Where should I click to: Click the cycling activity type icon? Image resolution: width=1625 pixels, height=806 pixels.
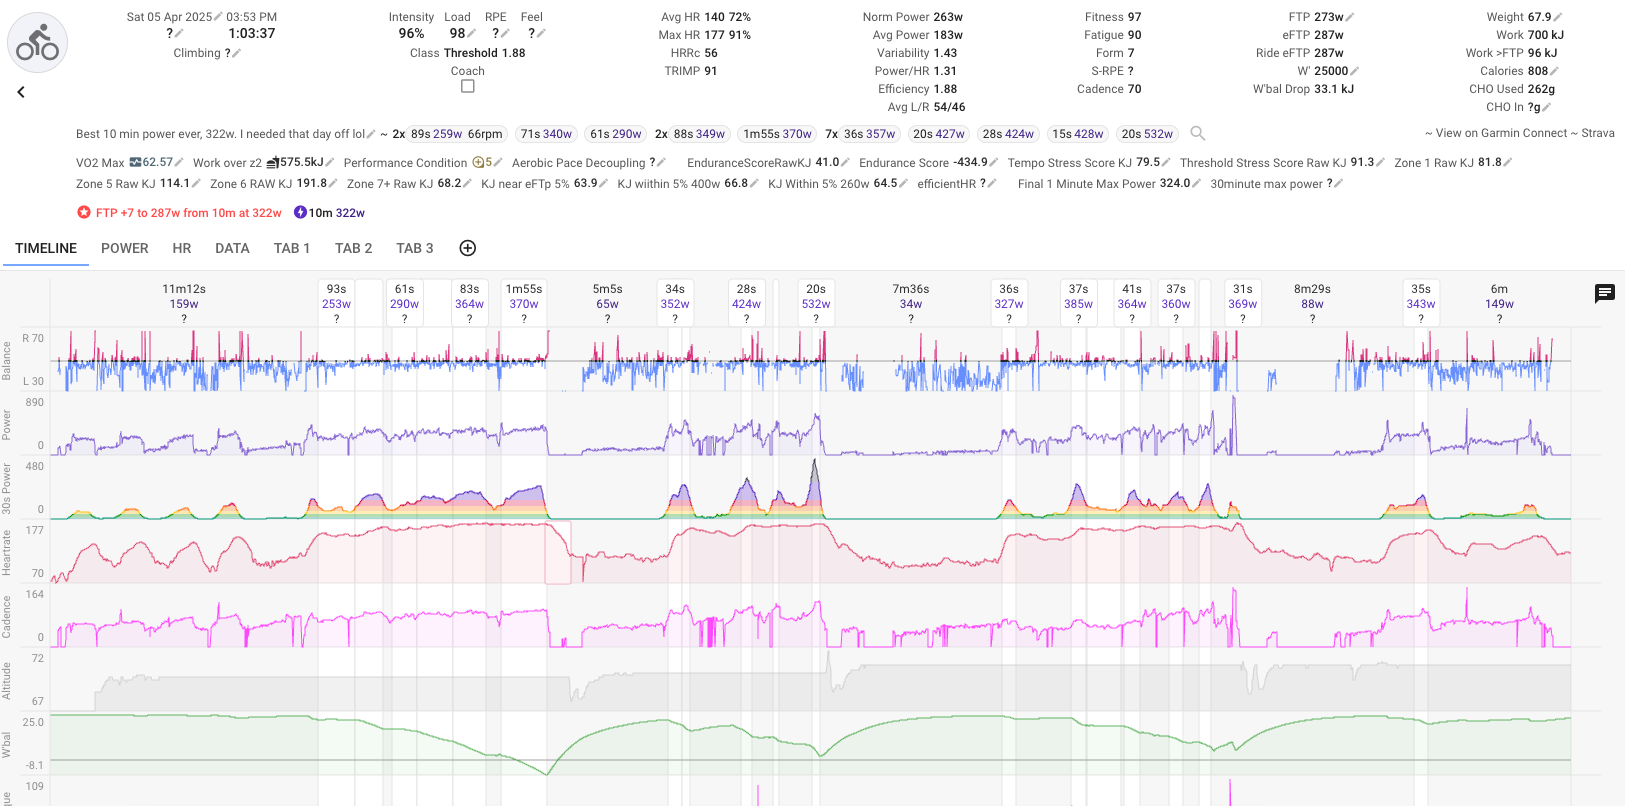coord(38,43)
